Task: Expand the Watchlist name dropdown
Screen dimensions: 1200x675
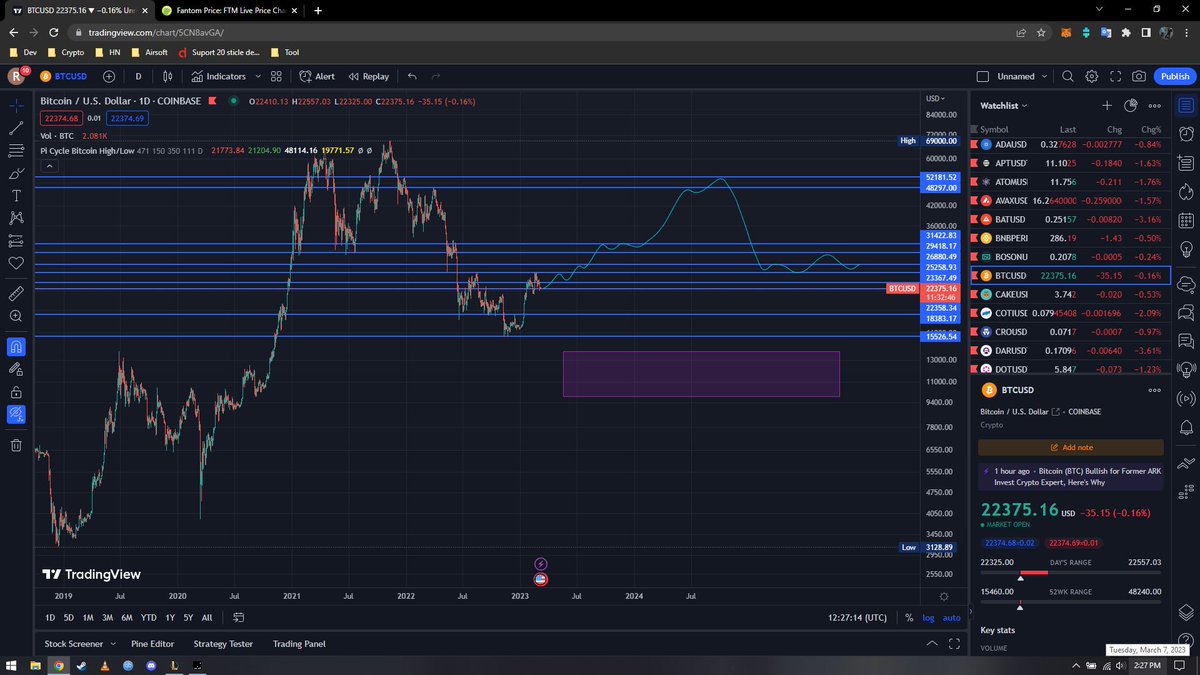Action: [1003, 105]
